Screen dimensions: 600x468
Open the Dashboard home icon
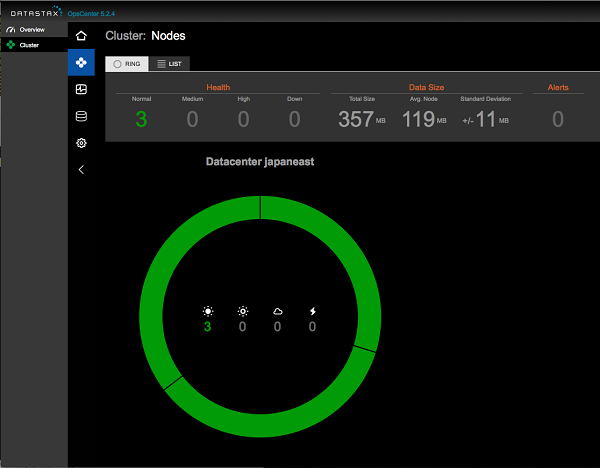pos(81,36)
